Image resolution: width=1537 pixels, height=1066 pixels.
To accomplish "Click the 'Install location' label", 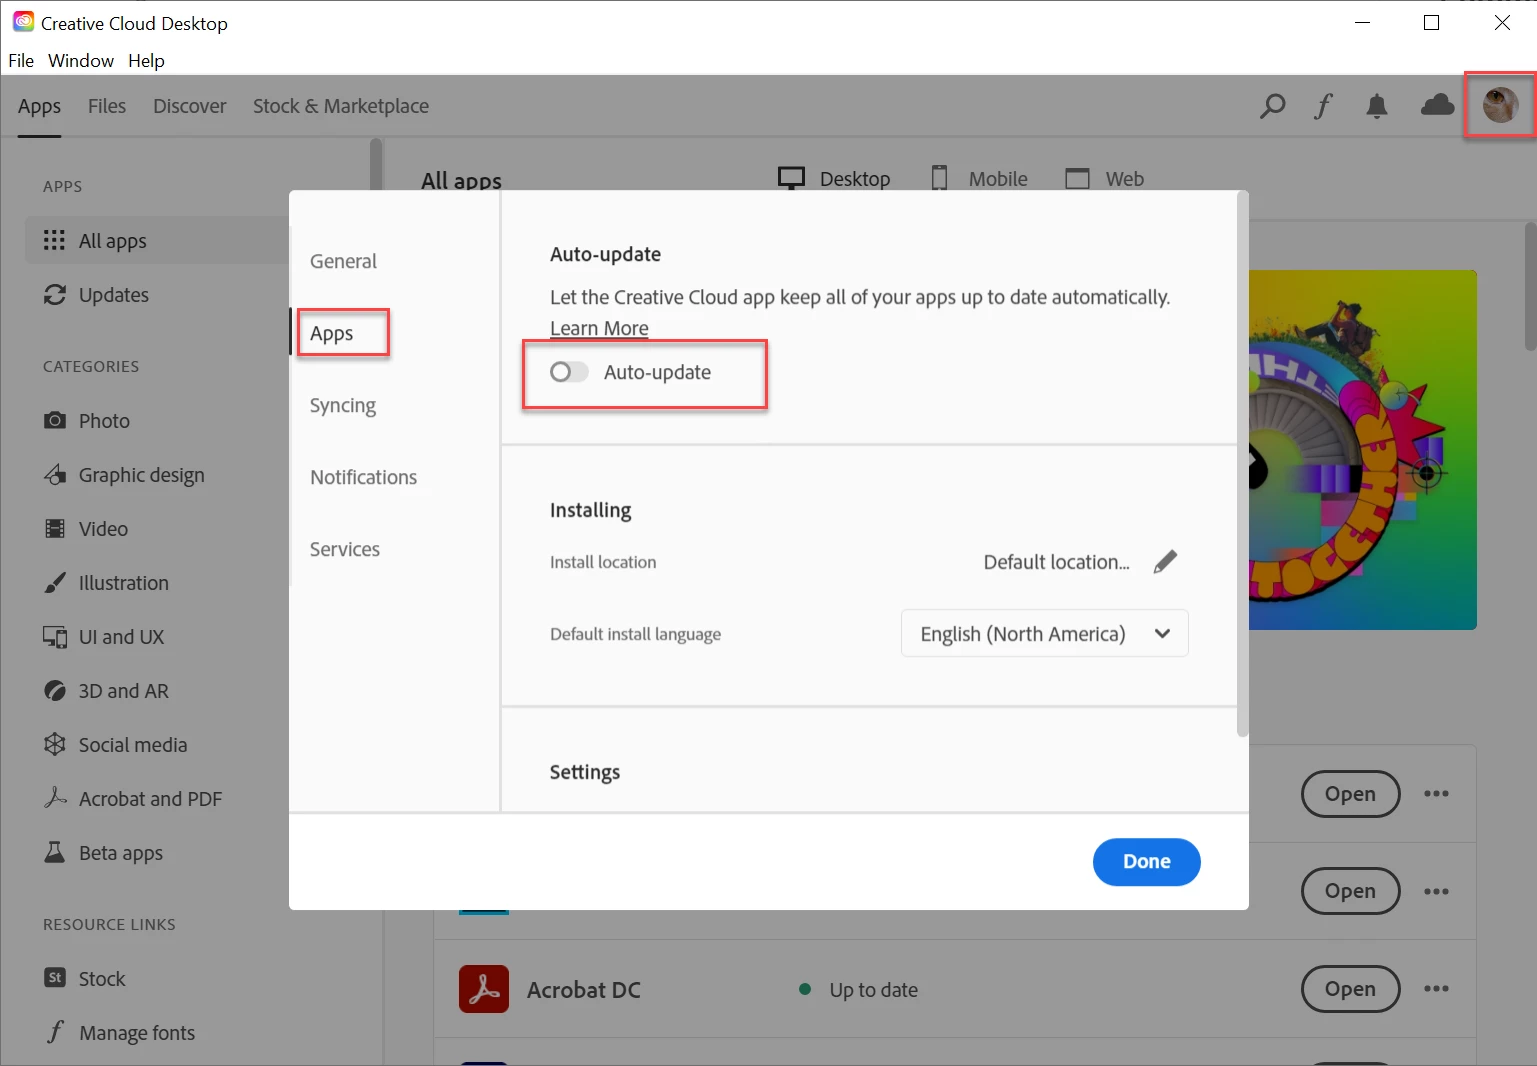I will coord(603,562).
